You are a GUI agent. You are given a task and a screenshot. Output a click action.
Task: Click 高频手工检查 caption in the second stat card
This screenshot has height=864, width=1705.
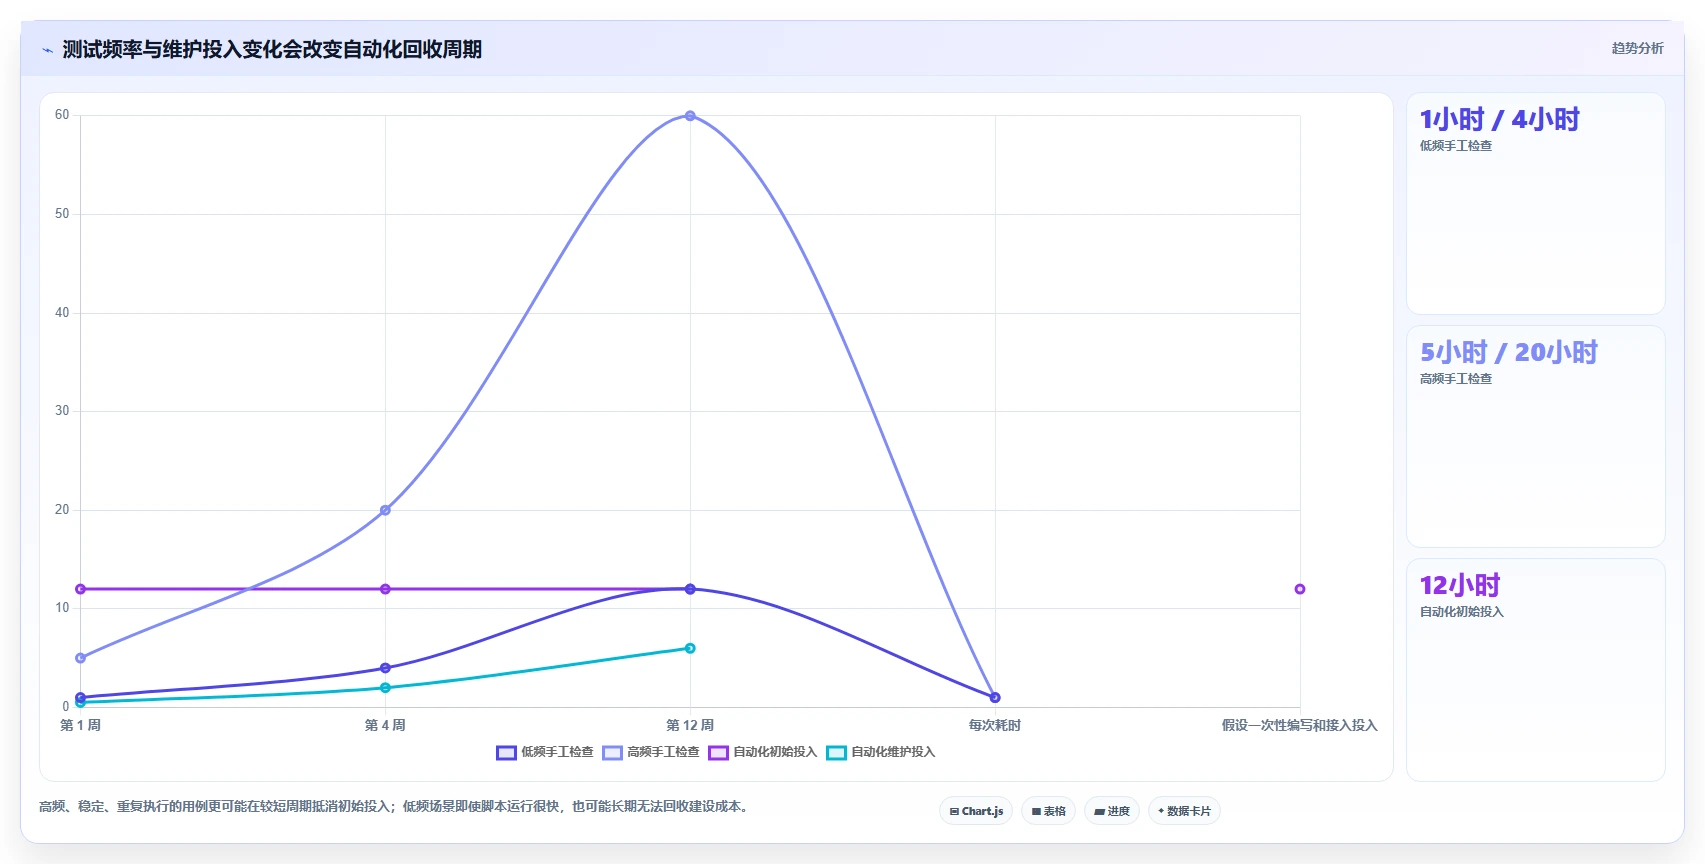click(1456, 379)
